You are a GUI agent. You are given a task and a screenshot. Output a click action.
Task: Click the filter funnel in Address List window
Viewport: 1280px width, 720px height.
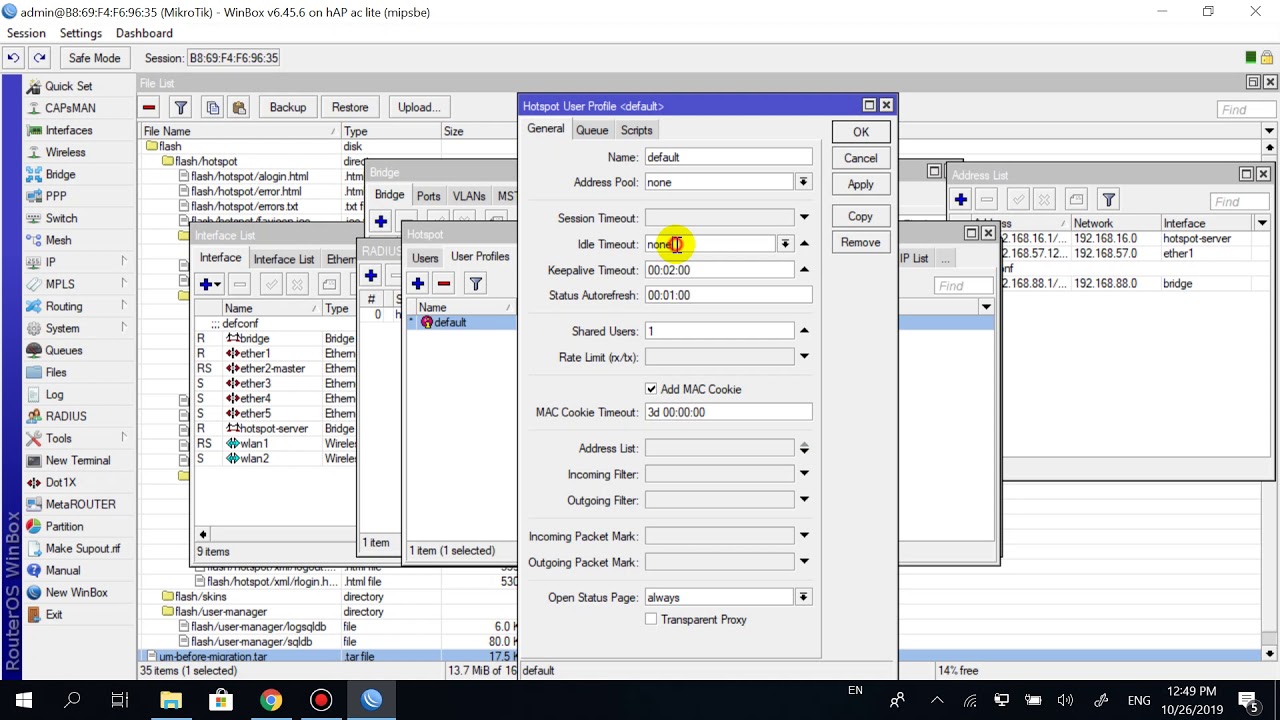coord(1108,200)
